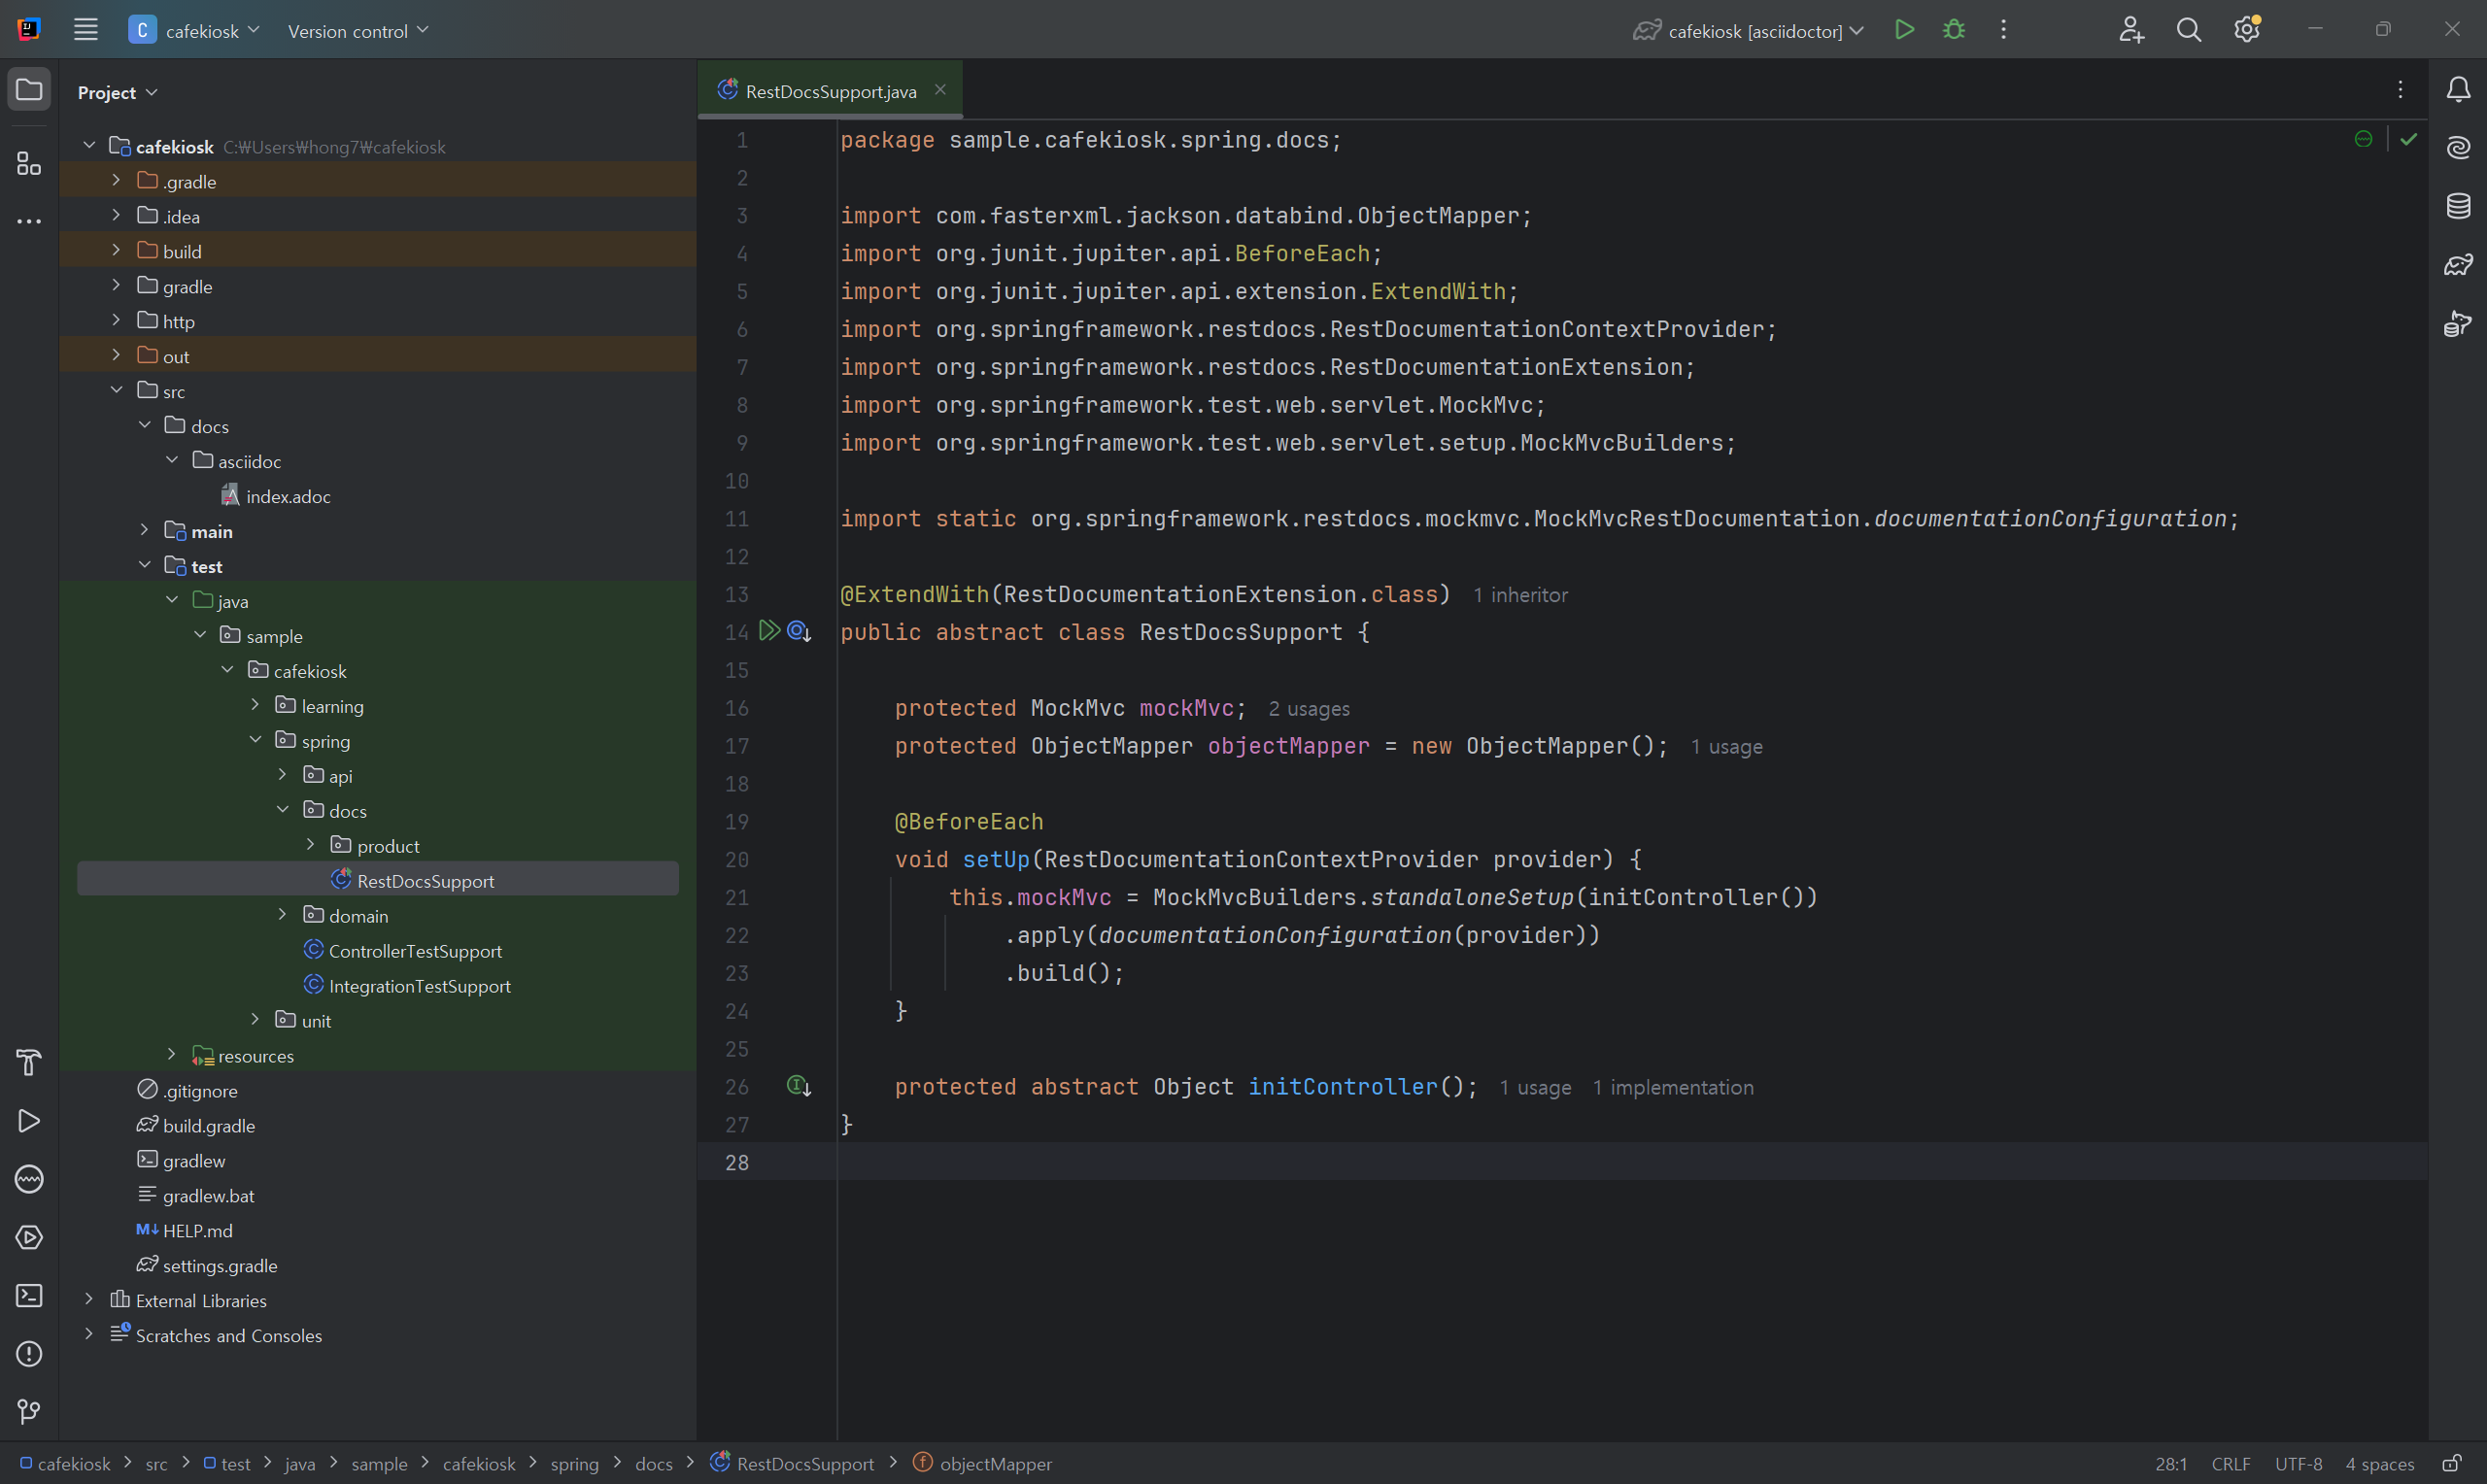Select the RestDocsSupport.java editor tab
This screenshot has width=2487, height=1484.
pyautogui.click(x=830, y=91)
